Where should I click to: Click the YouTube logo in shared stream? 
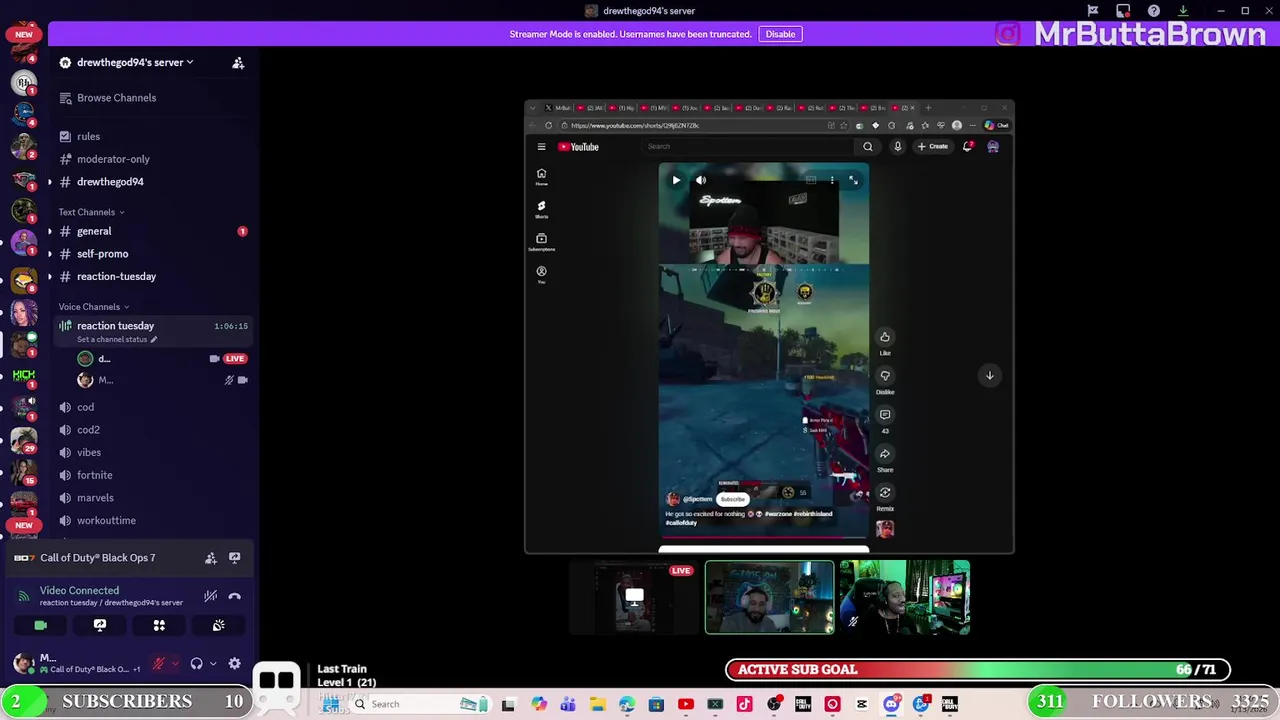(578, 147)
